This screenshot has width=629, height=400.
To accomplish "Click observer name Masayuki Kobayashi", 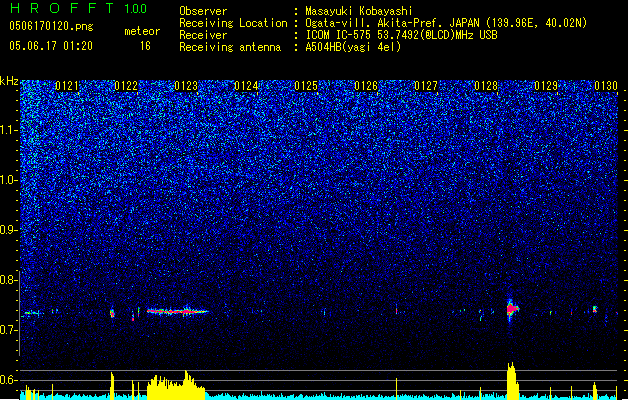I will click(x=359, y=11).
